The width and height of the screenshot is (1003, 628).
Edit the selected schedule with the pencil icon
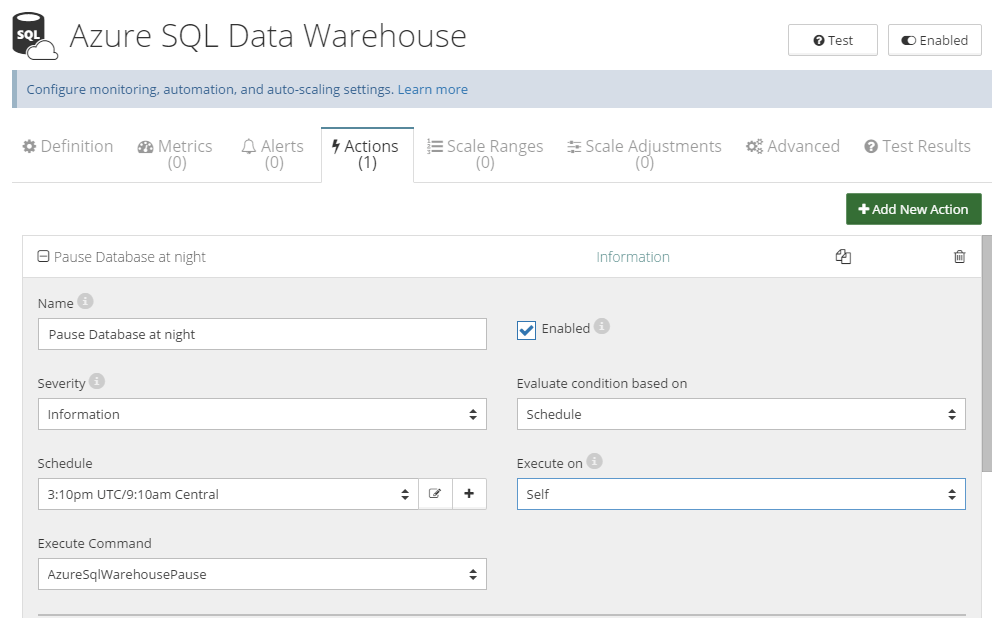(435, 494)
